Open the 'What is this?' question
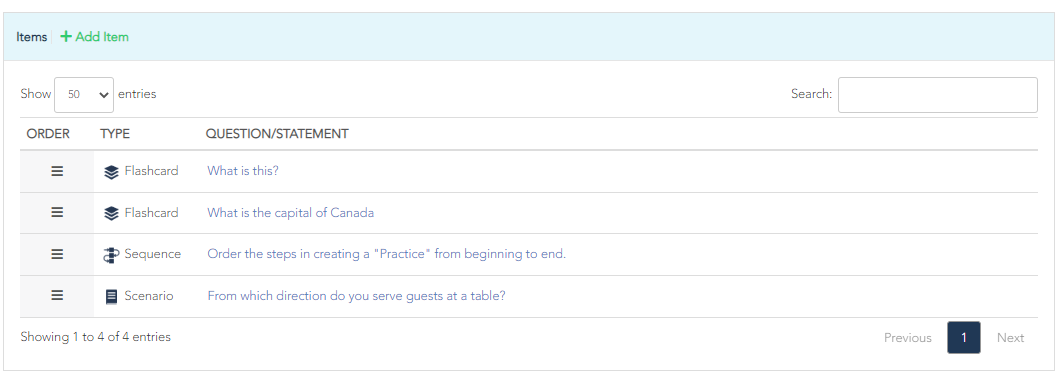 click(x=243, y=171)
